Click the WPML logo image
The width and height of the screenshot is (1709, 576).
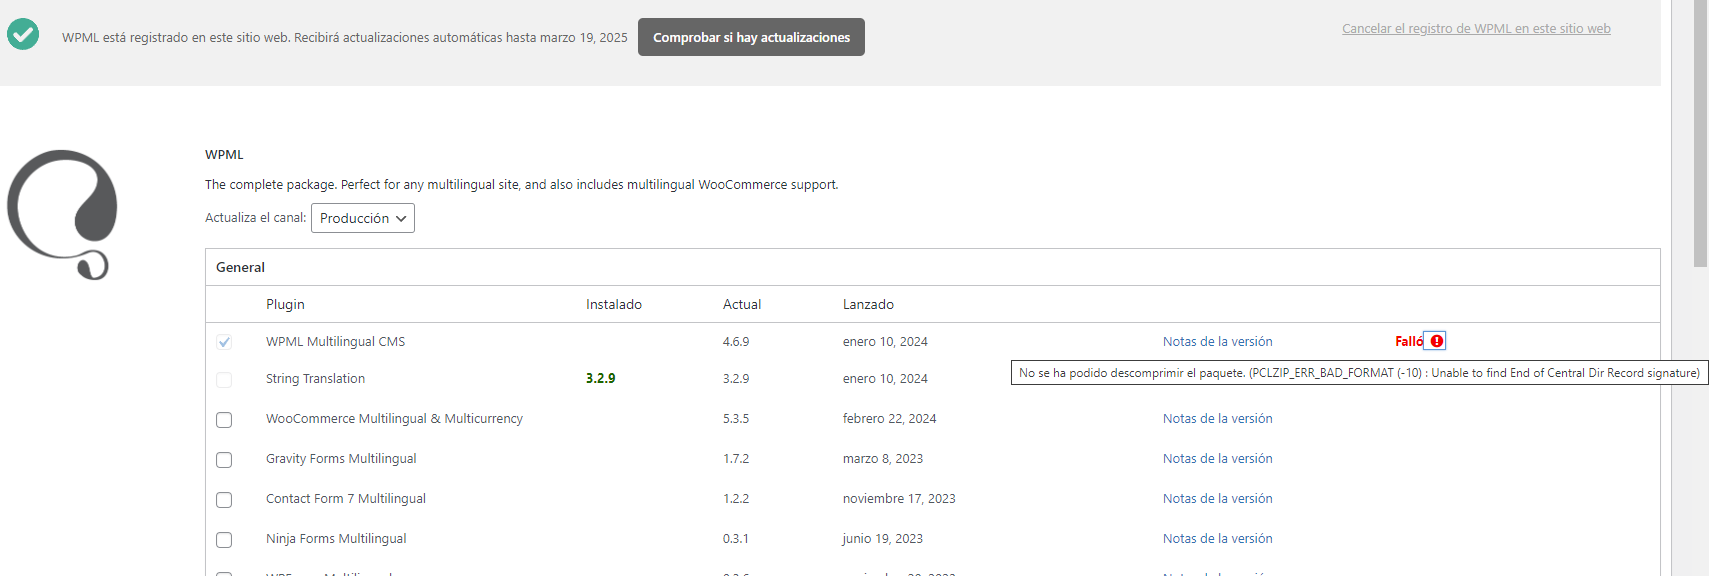tap(62, 214)
